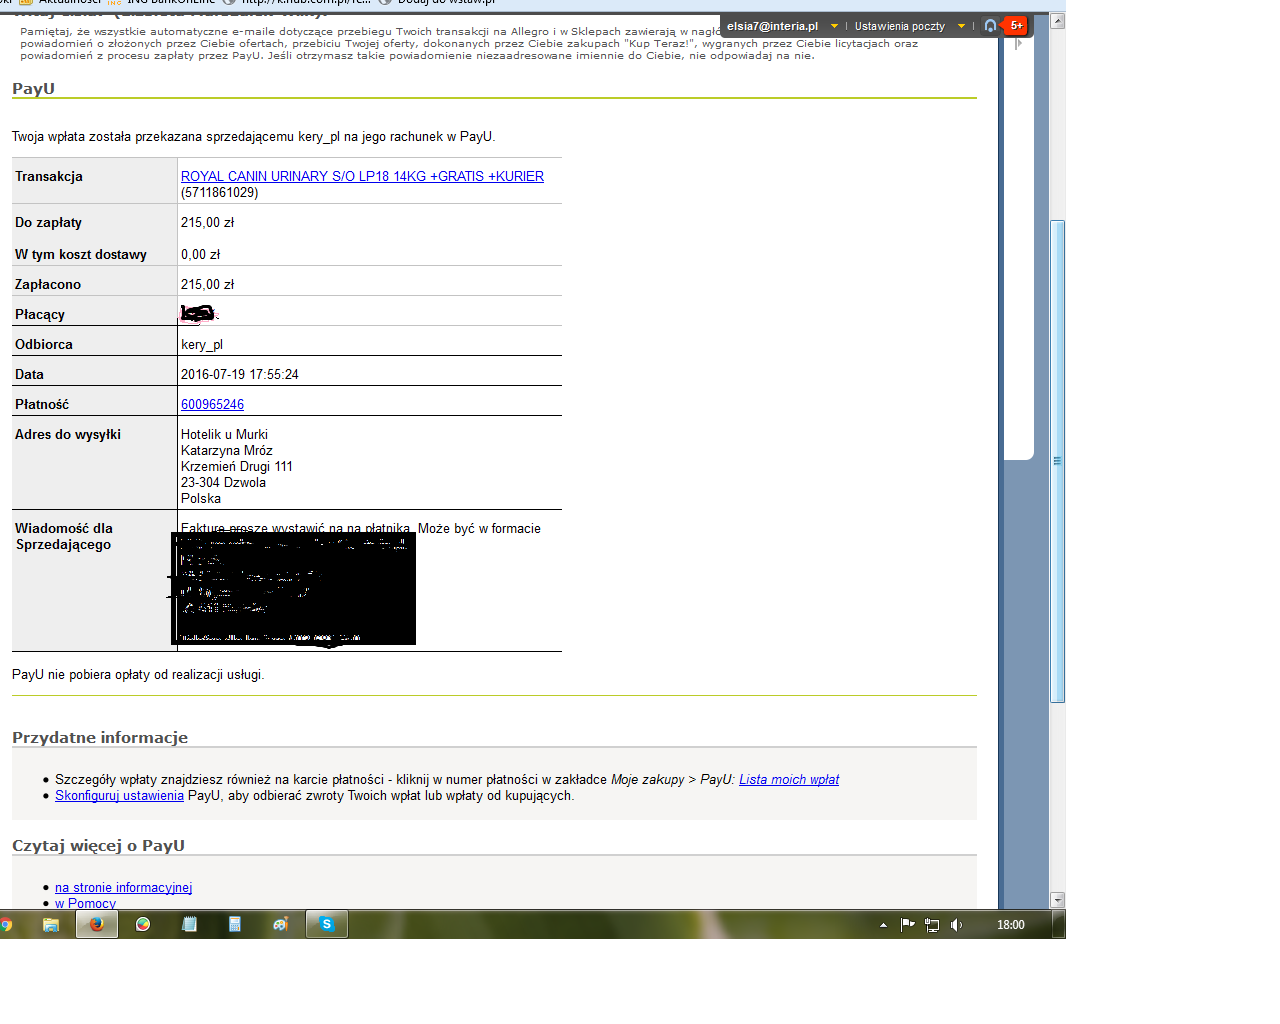Click the Hotelik u Murki address line
Image resolution: width=1280 pixels, height=1024 pixels.
225,434
